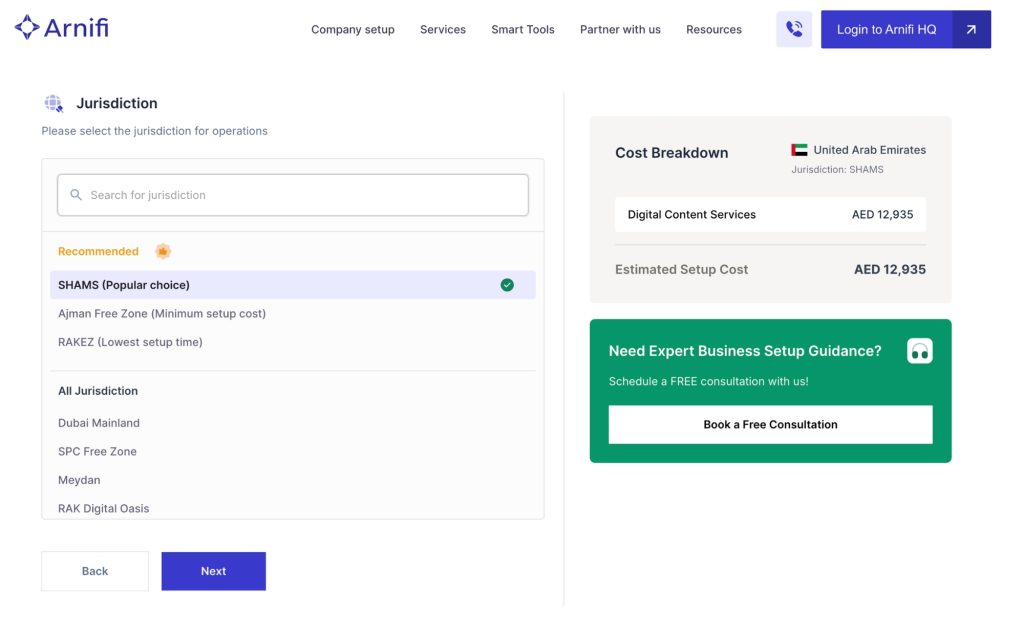Deselect the SHAMS green checkmark
This screenshot has width=1024, height=636.
coord(507,284)
